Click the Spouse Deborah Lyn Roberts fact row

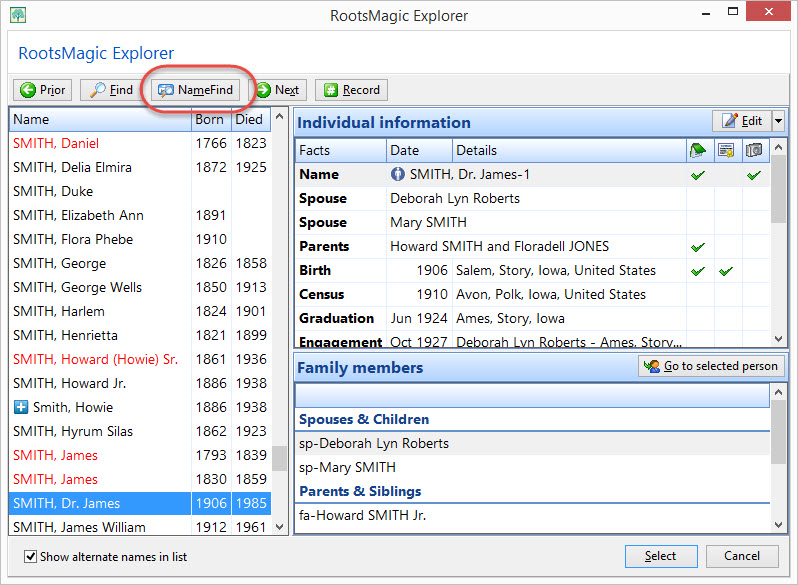532,199
